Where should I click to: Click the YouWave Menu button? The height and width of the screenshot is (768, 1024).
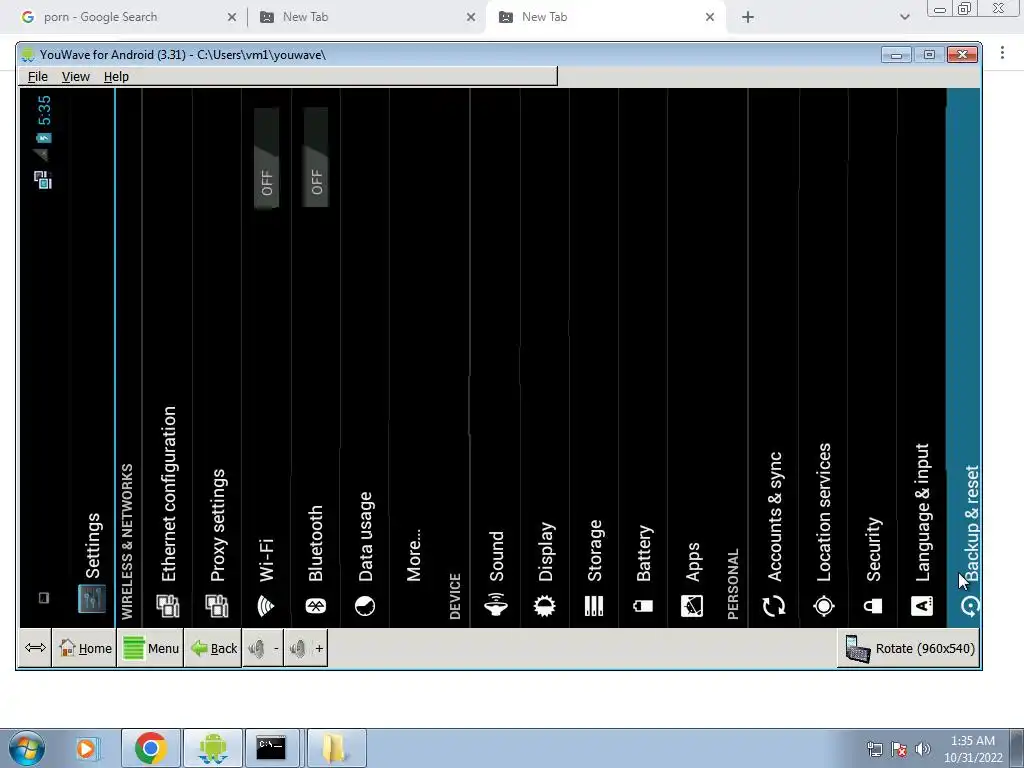click(150, 648)
